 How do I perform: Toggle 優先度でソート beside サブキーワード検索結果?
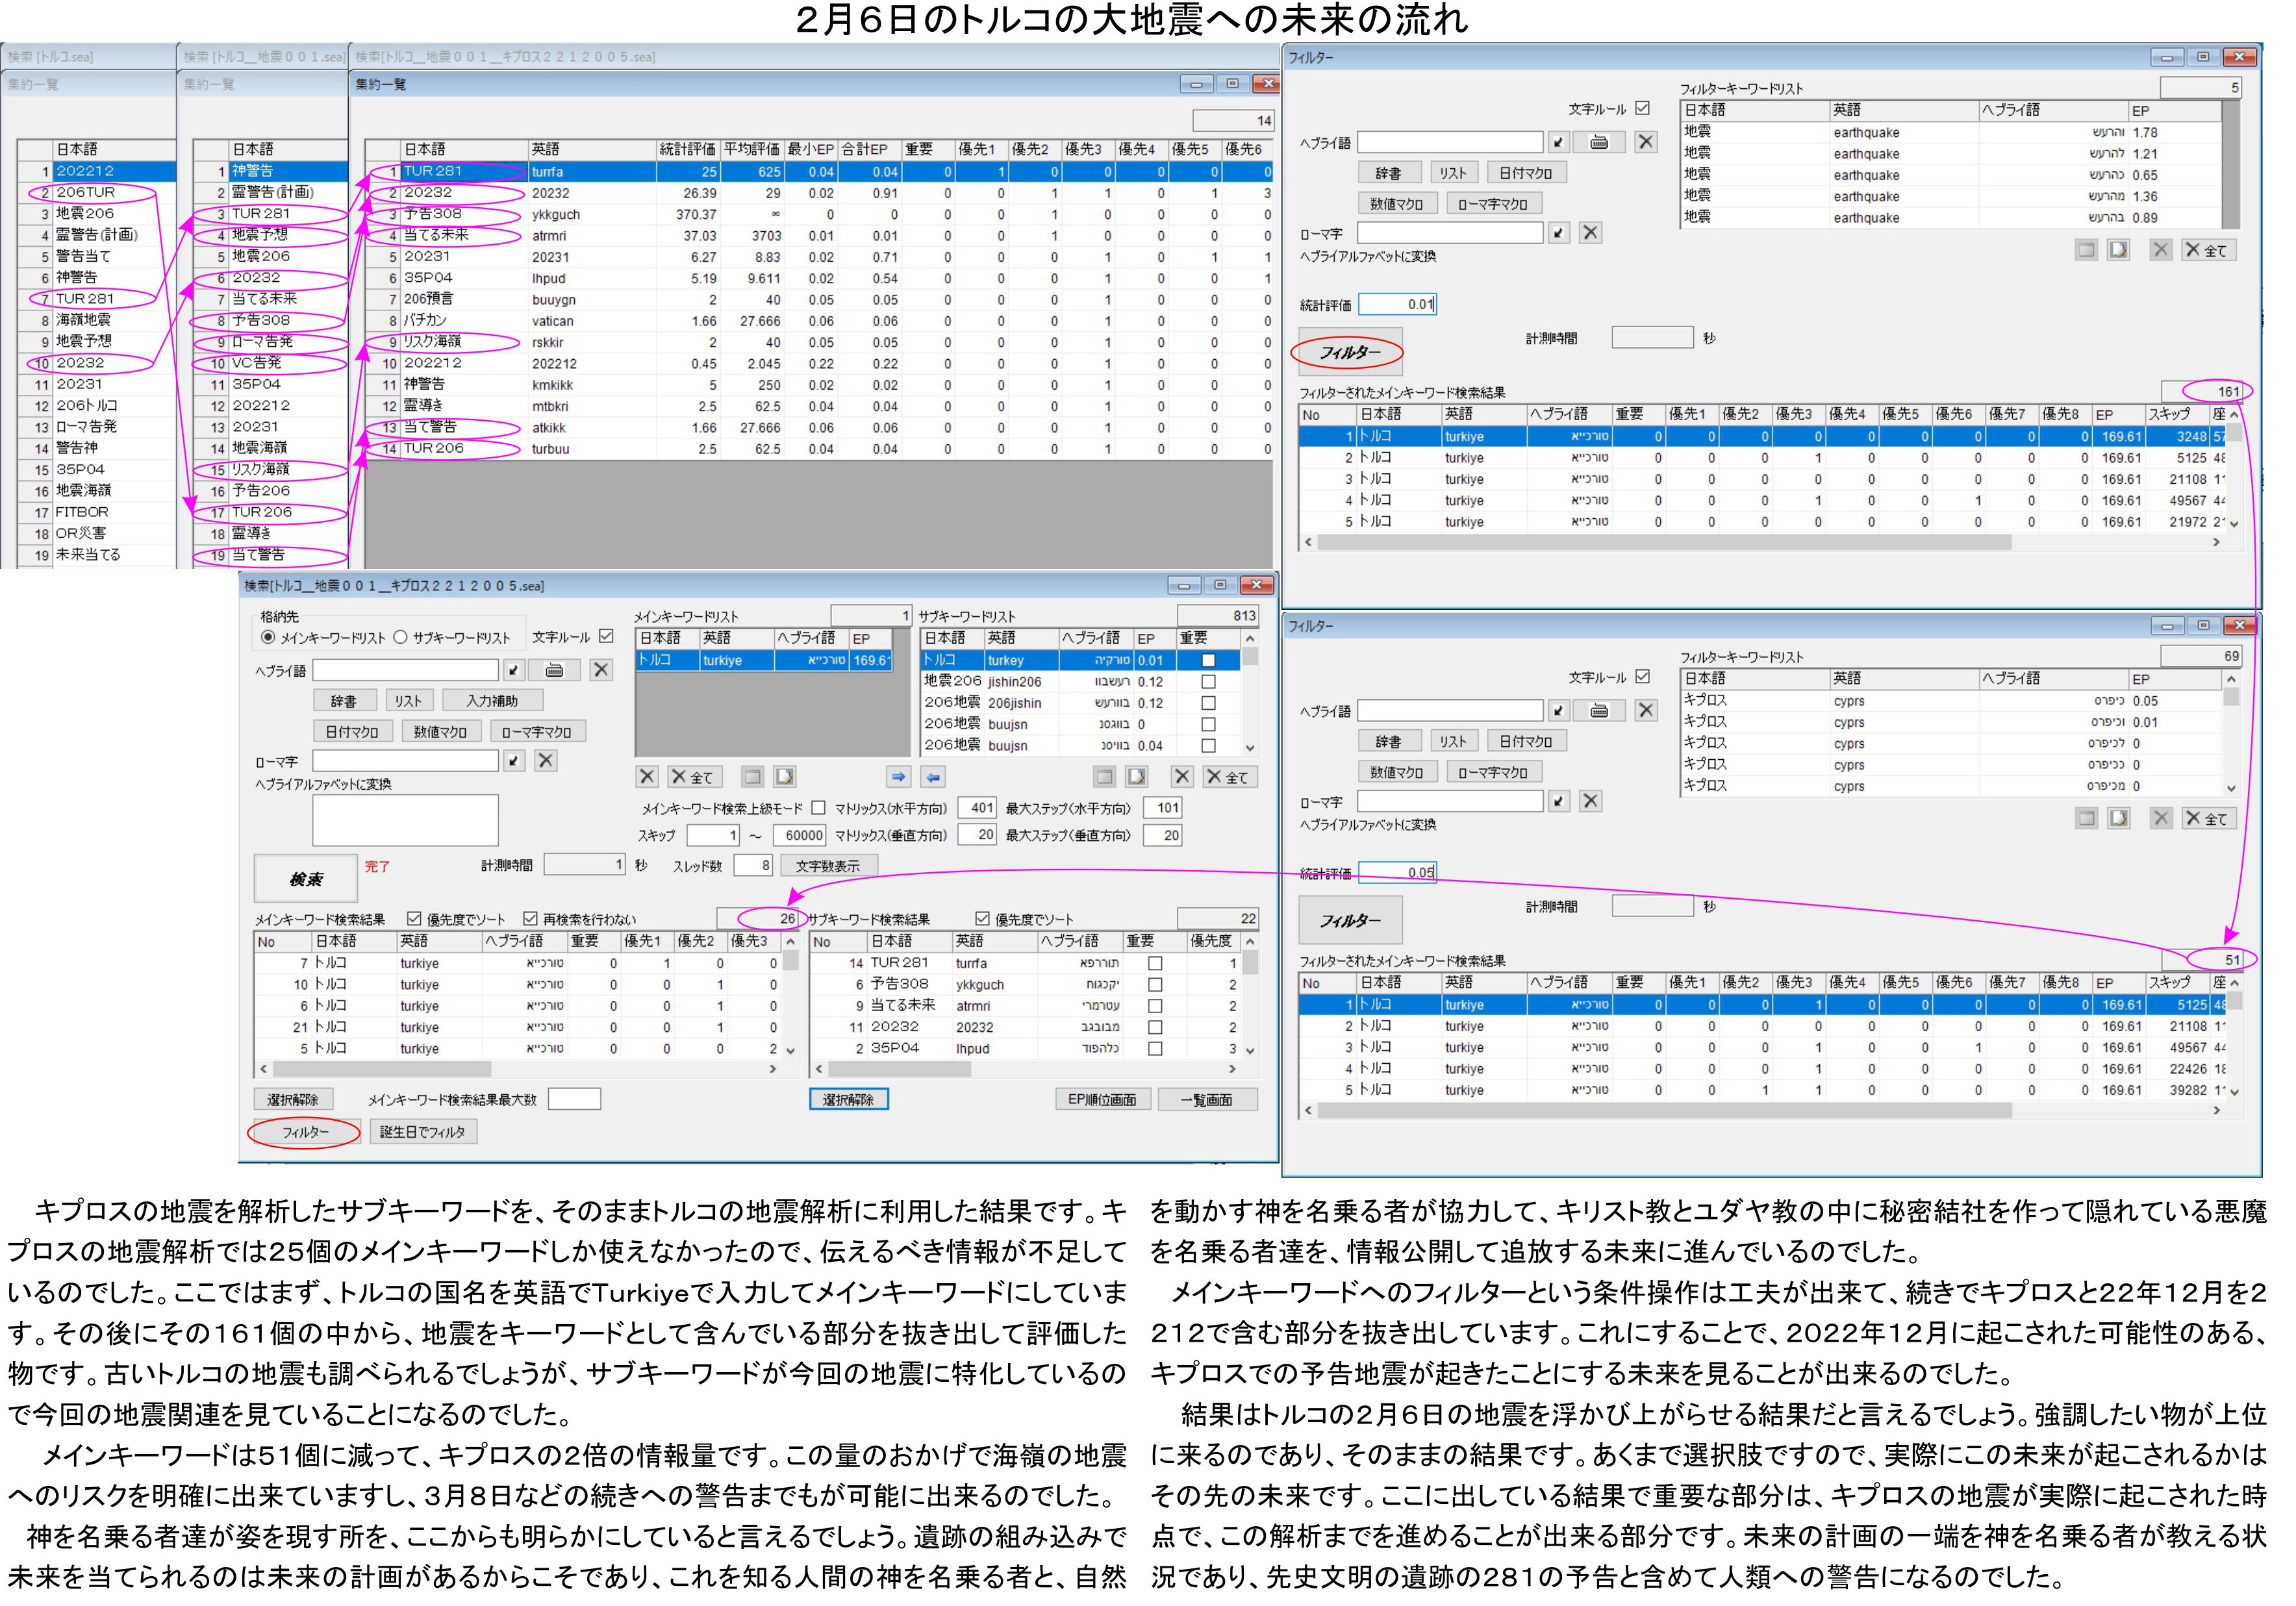point(982,918)
